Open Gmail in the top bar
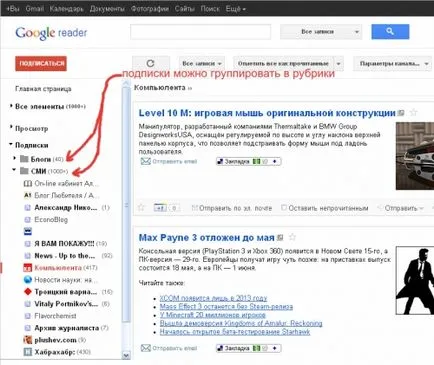434x365 pixels. click(x=35, y=9)
